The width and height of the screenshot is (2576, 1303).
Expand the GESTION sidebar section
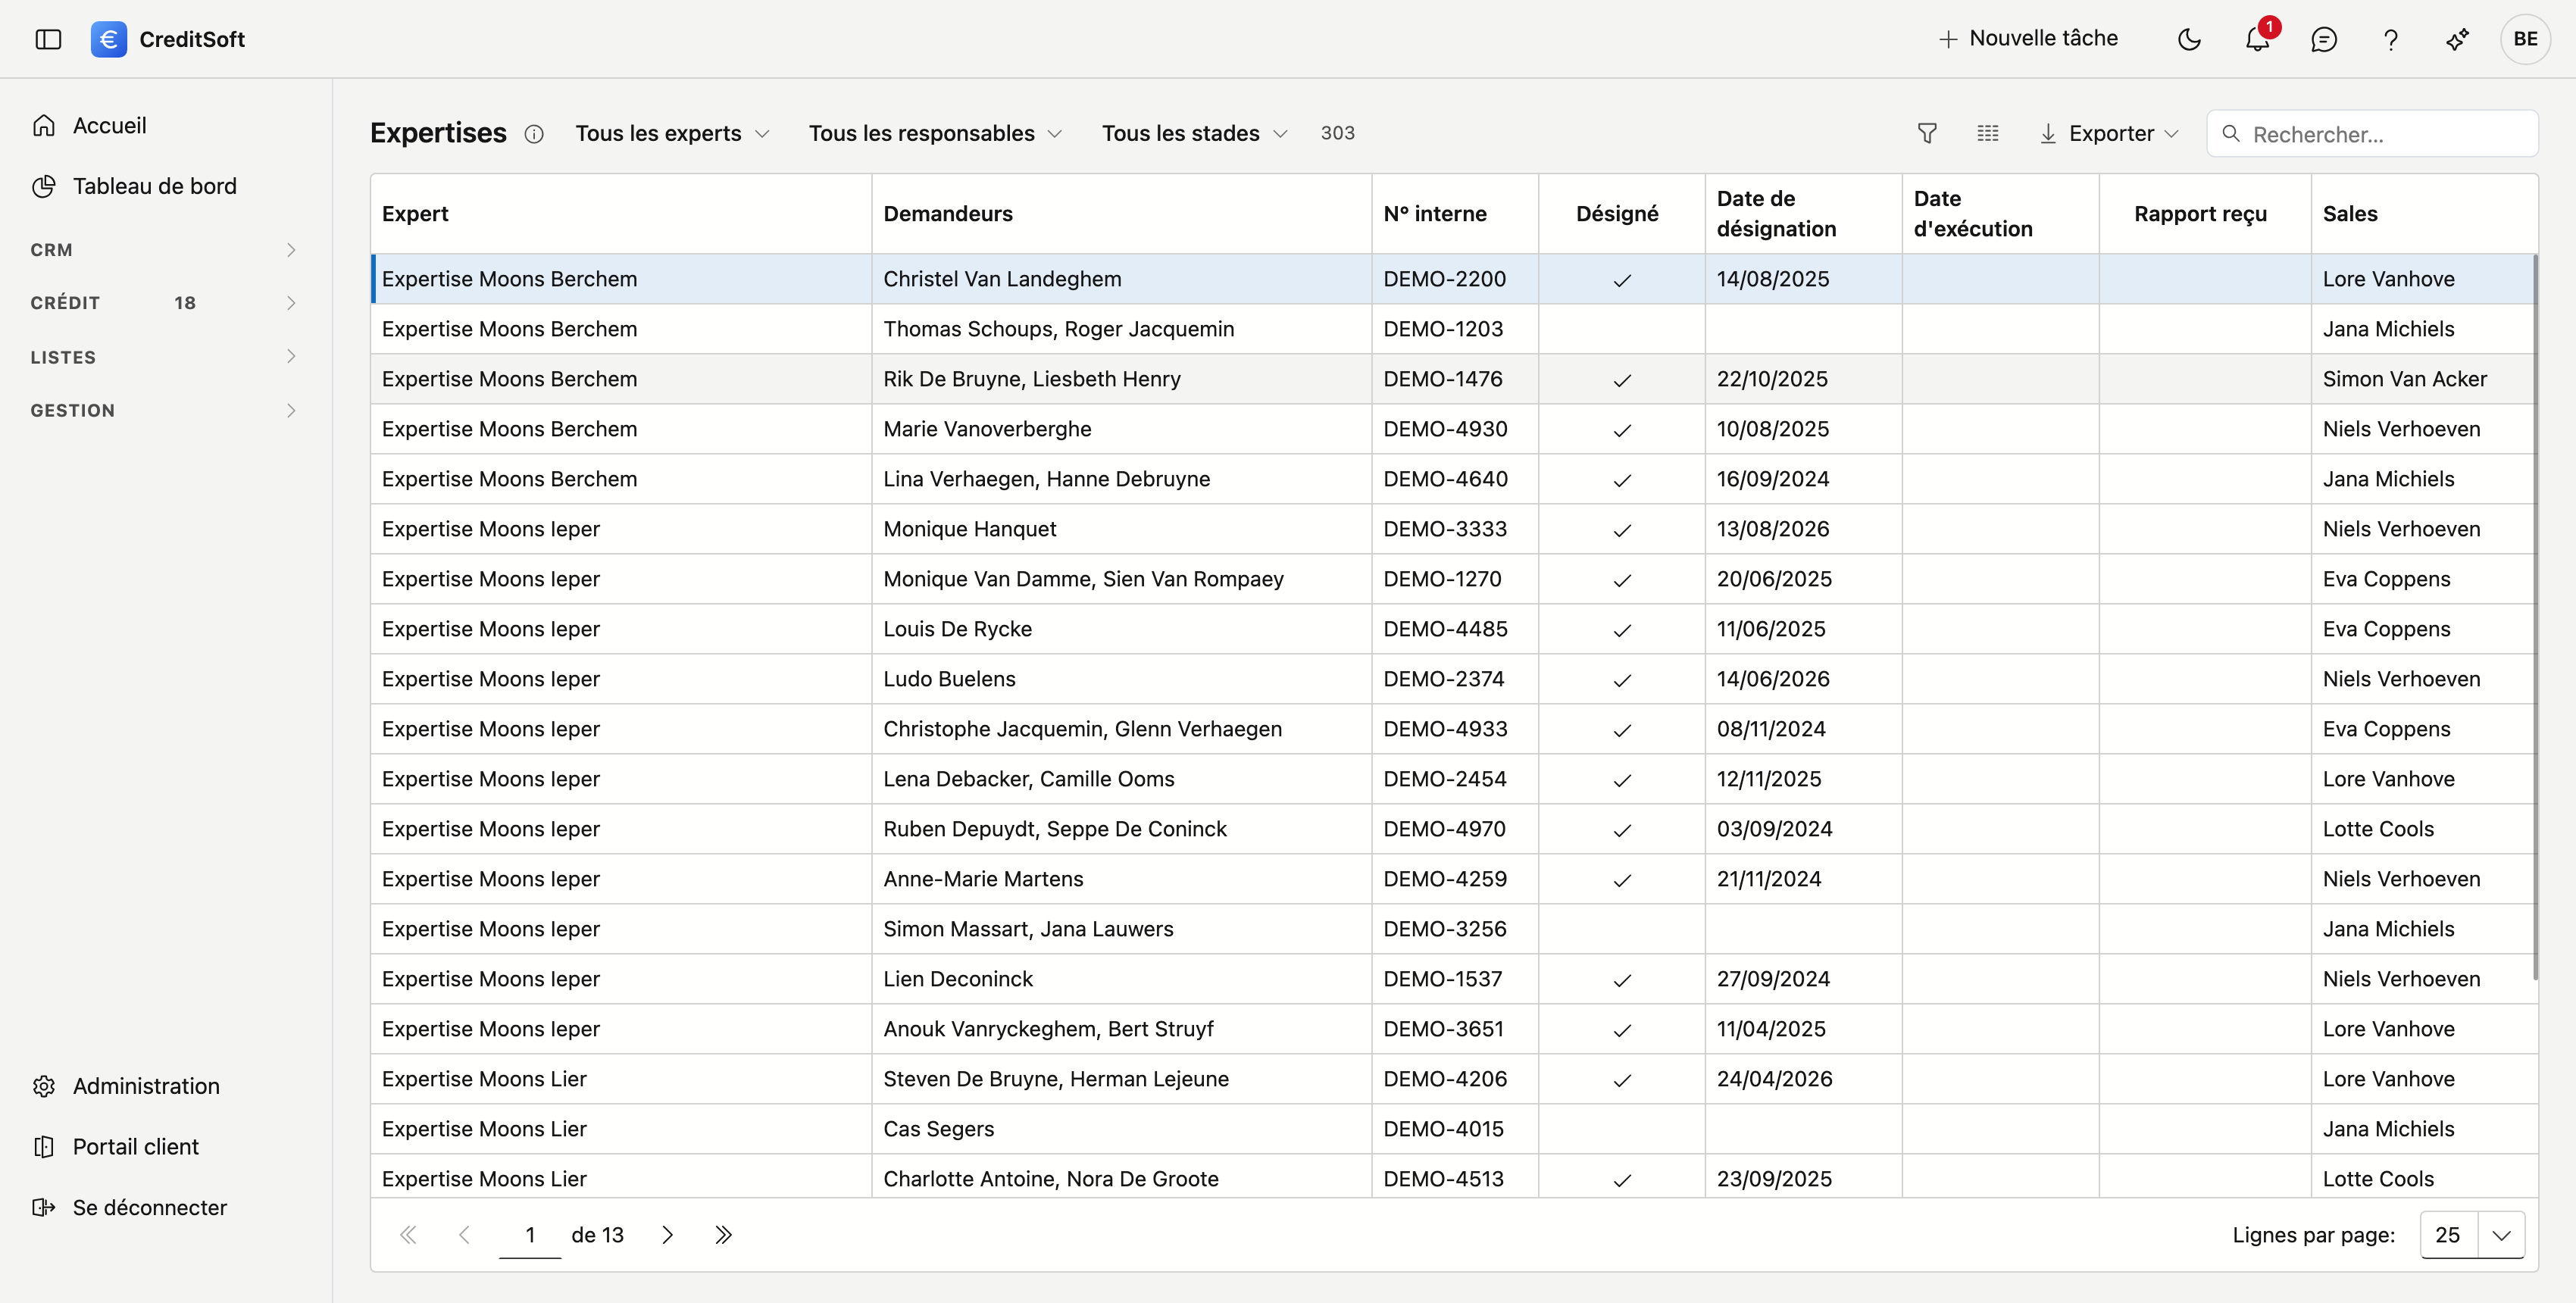click(x=165, y=411)
